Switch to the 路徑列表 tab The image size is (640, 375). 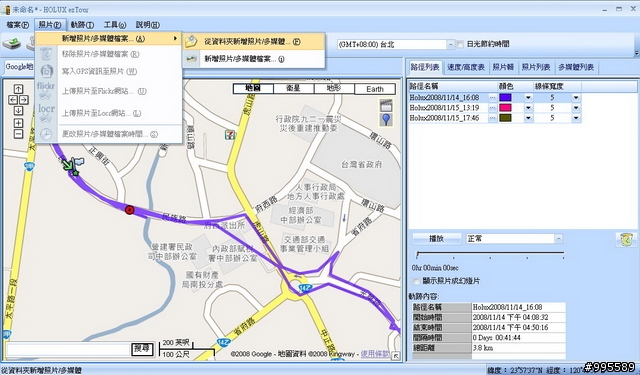point(424,67)
